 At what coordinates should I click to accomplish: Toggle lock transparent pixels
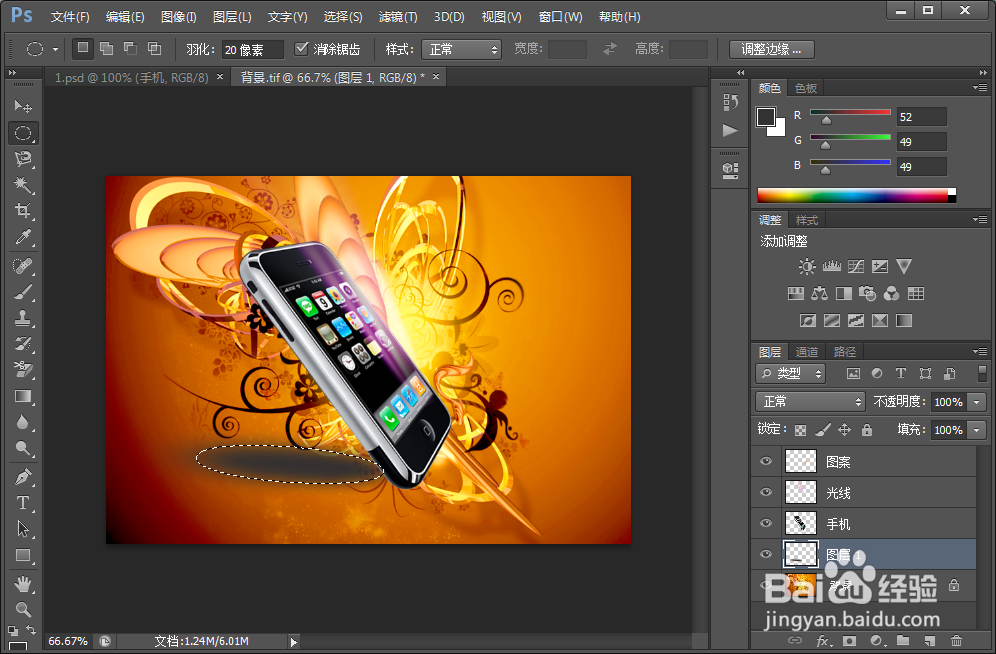(x=800, y=430)
